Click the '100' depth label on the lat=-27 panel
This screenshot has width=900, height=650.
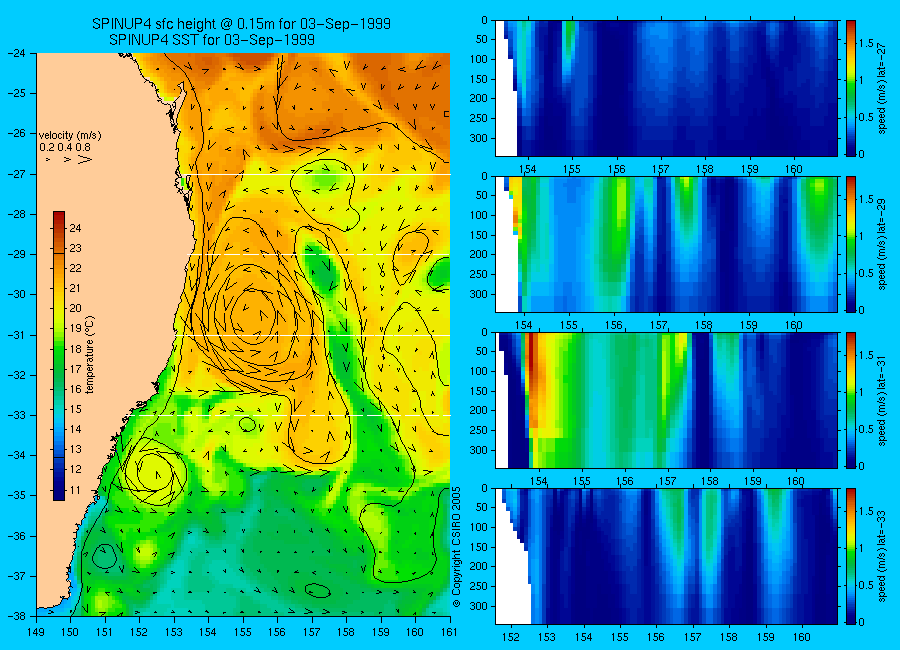[478, 59]
